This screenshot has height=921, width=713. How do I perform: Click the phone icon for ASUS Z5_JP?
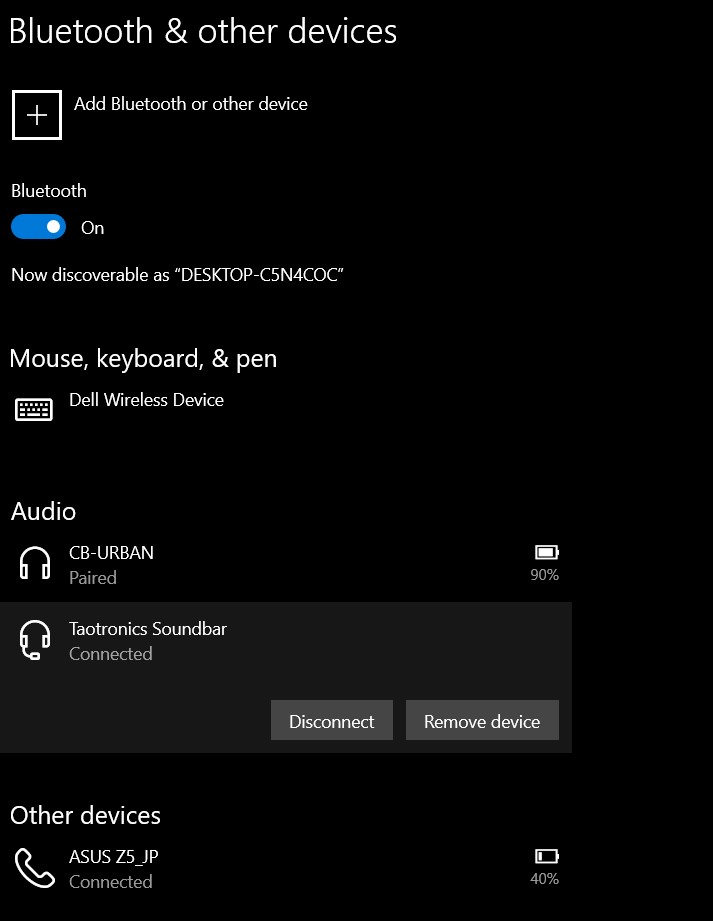click(35, 868)
